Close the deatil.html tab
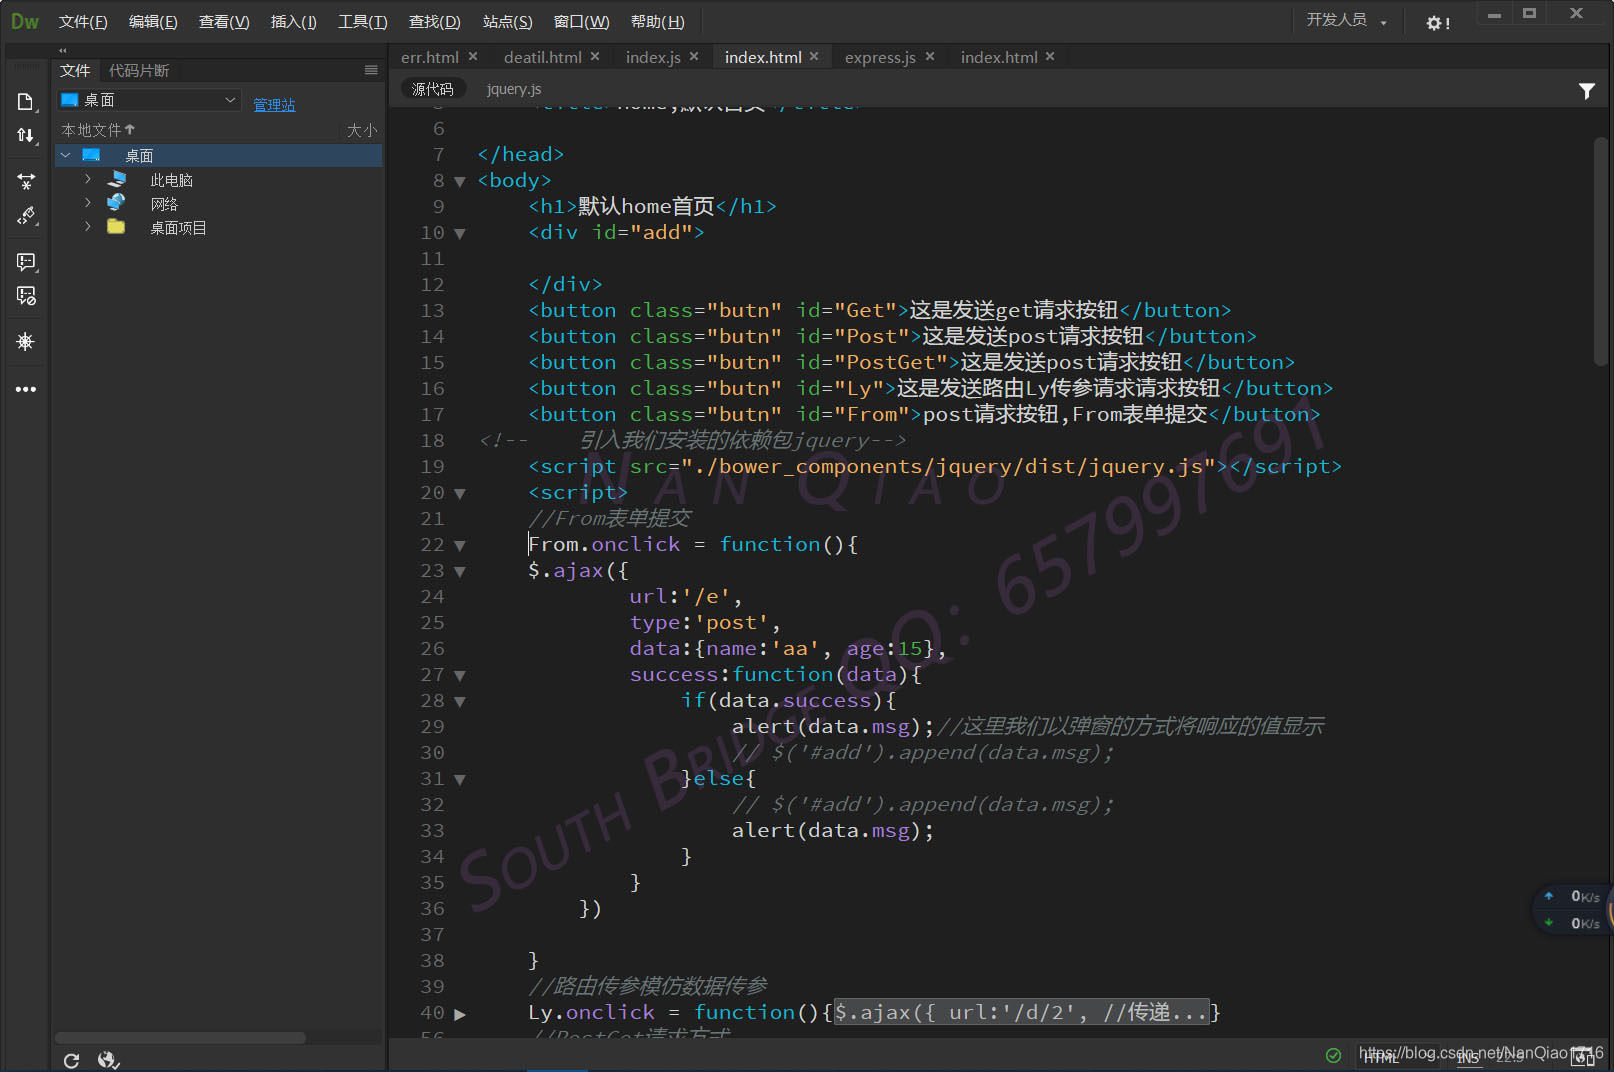Screen dimensions: 1614x1072 595,56
